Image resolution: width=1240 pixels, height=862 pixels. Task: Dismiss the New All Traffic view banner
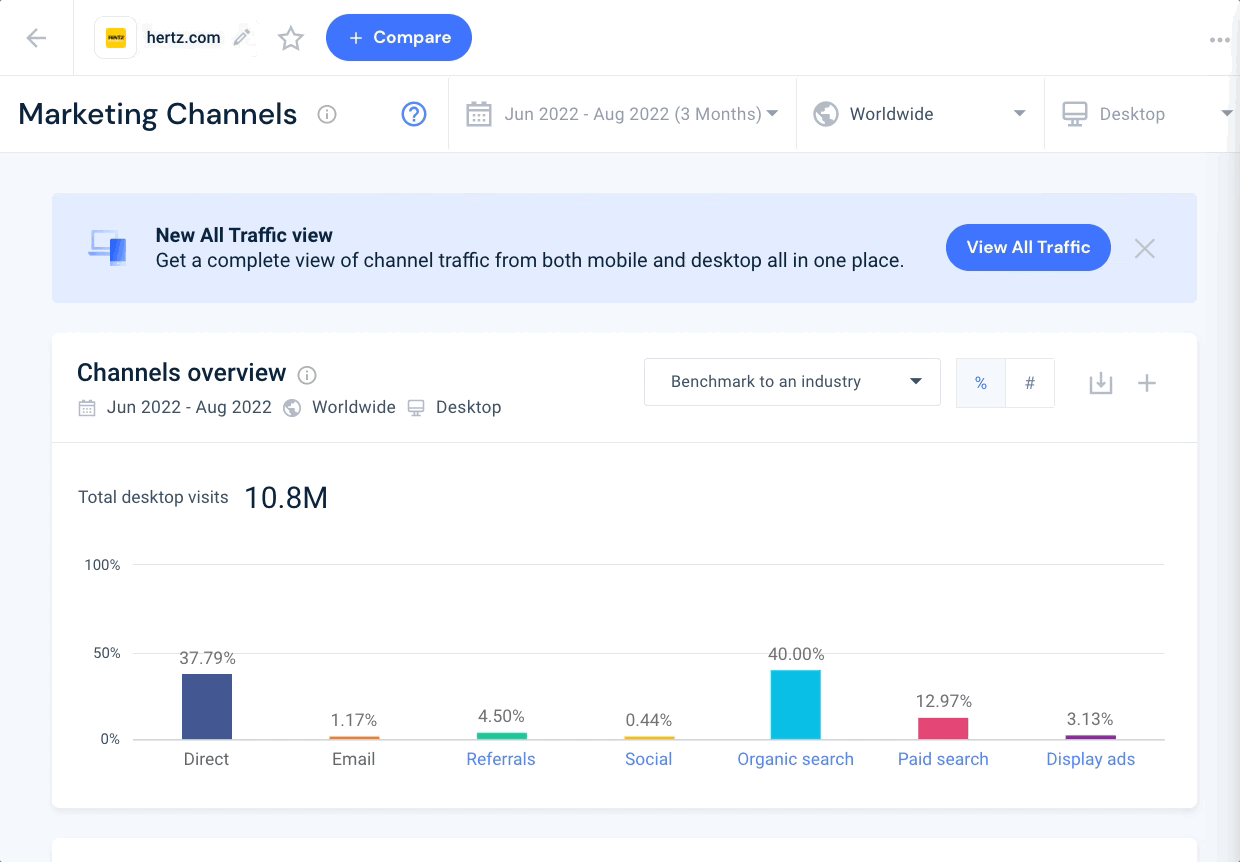click(x=1145, y=248)
